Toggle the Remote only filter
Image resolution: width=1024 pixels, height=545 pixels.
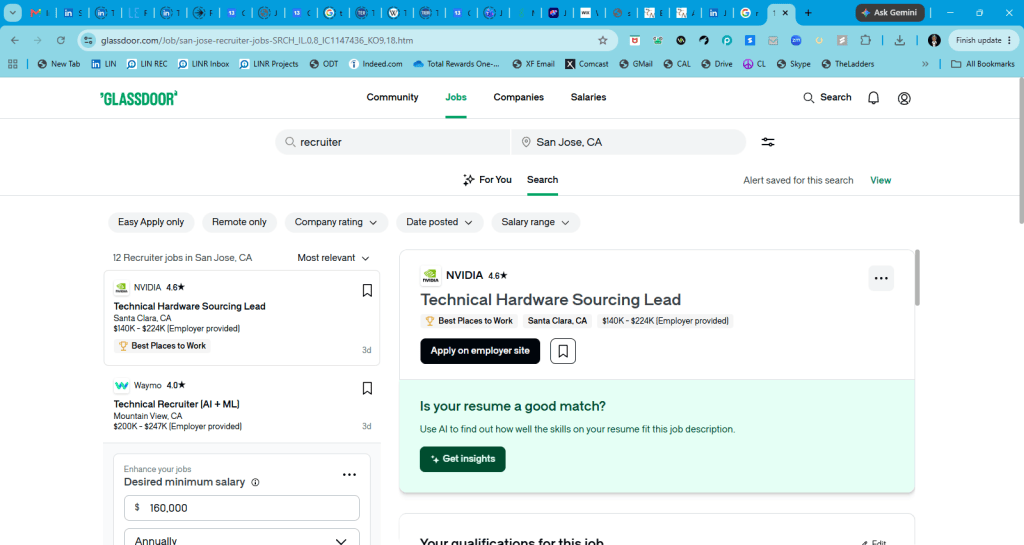pos(239,222)
